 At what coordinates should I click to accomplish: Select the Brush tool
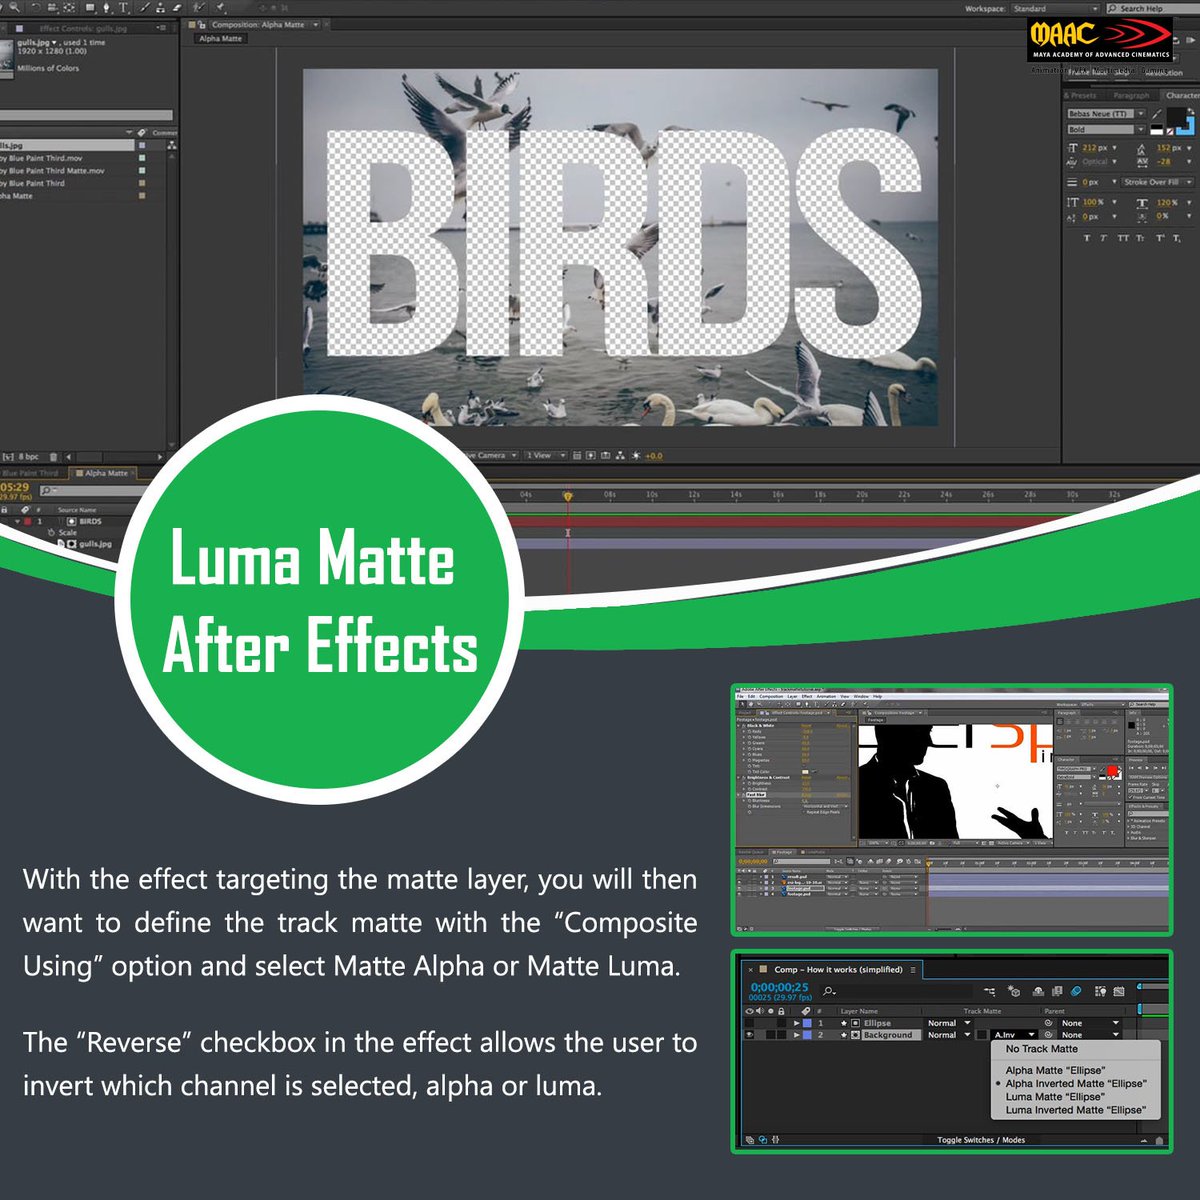144,7
